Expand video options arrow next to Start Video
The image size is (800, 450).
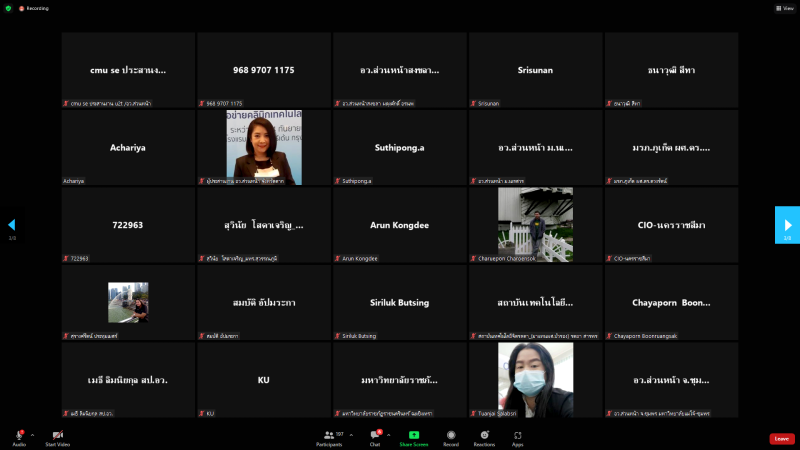click(x=72, y=435)
